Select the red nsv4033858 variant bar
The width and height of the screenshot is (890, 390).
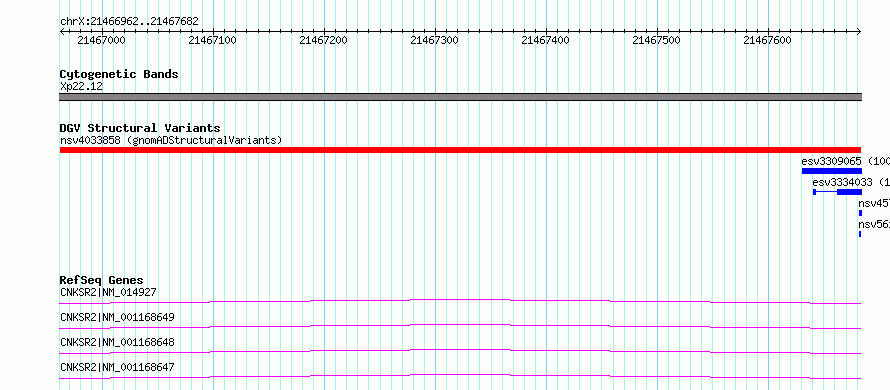[x=460, y=150]
